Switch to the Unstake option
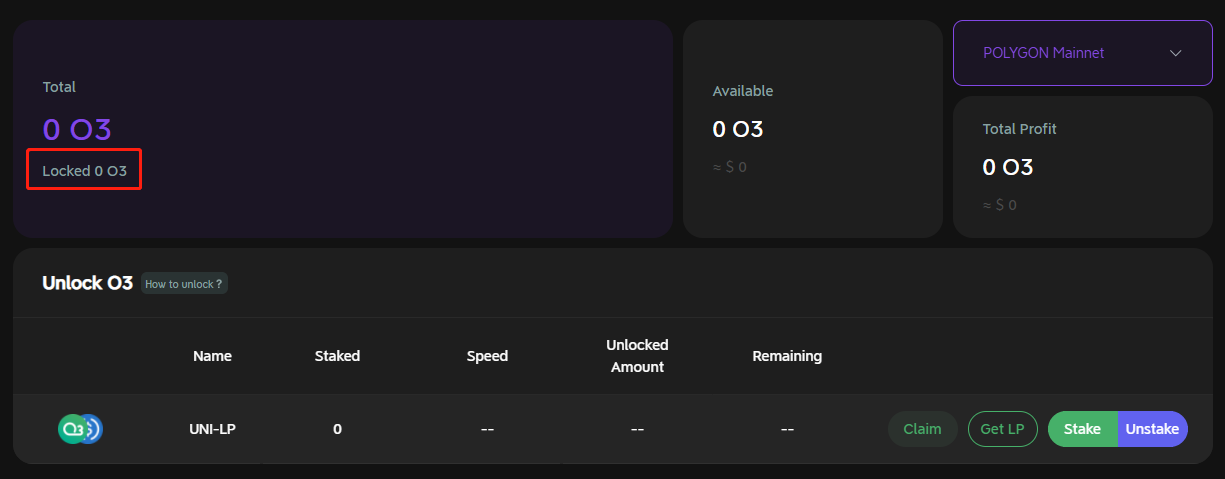 click(x=1152, y=429)
